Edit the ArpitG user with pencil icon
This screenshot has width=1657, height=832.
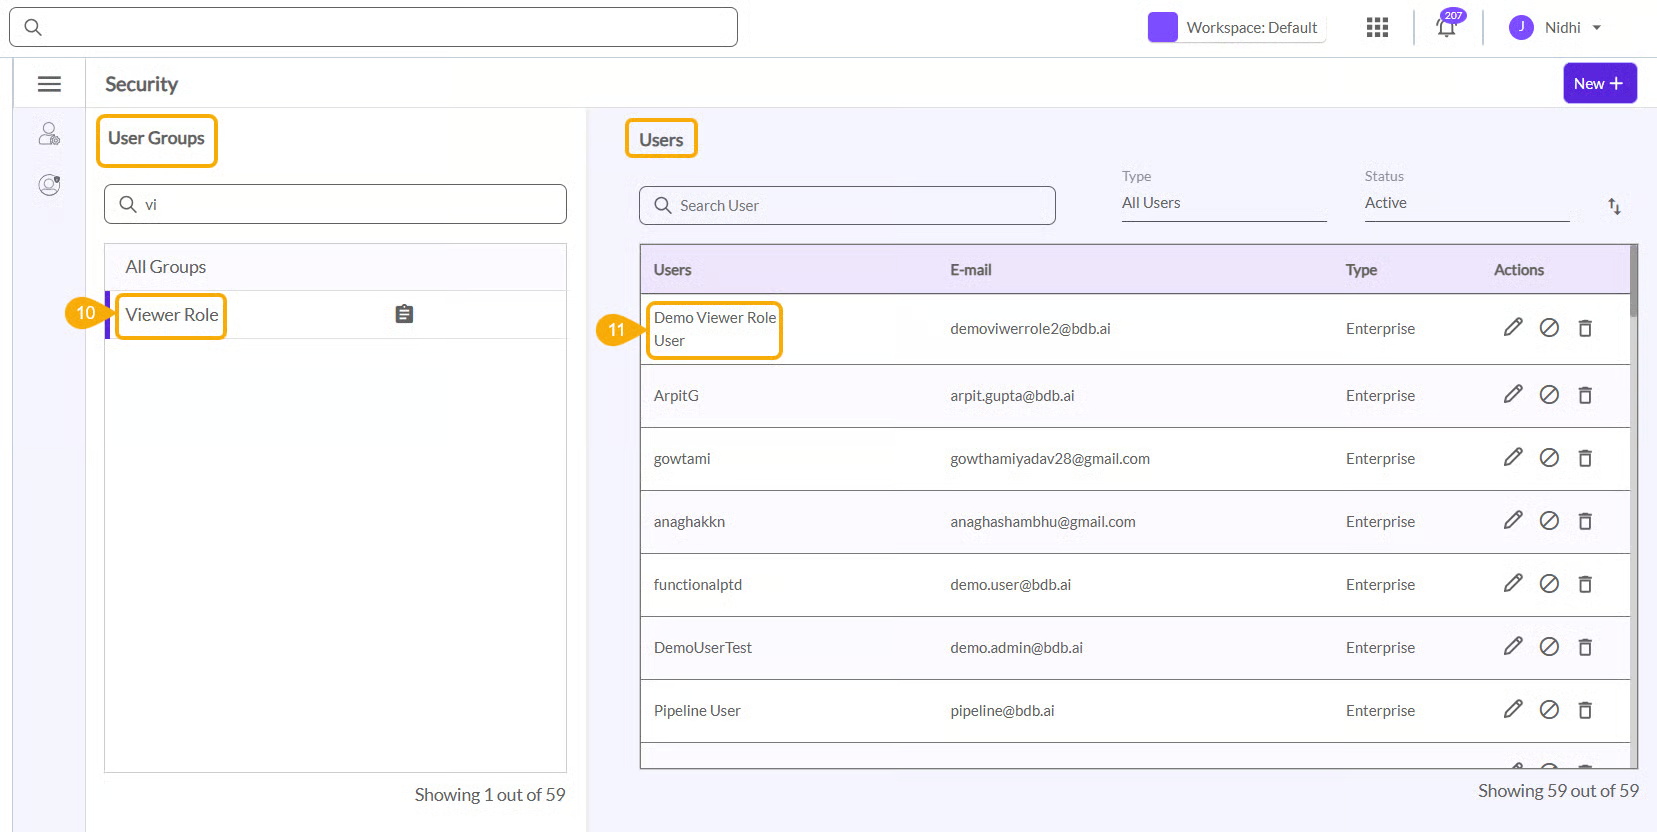pyautogui.click(x=1513, y=395)
